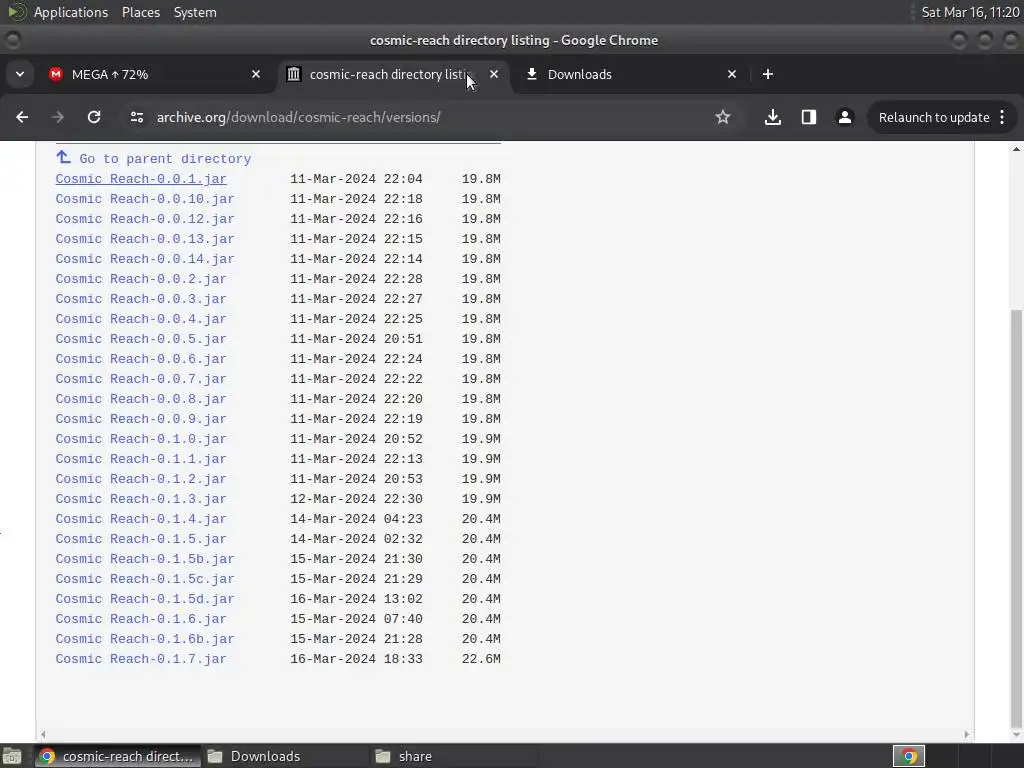Click the clock showing Sat Mar 16
Image resolution: width=1024 pixels, height=768 pixels.
pyautogui.click(x=970, y=12)
